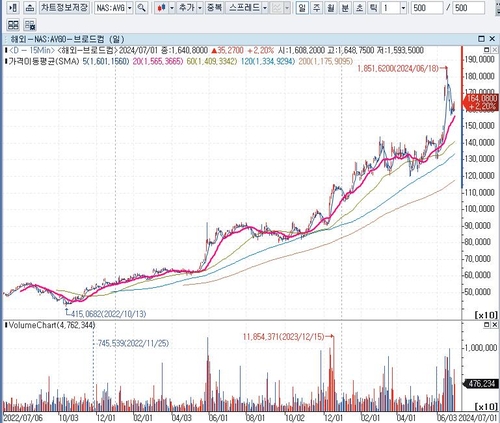The image size is (500, 423).
Task: Open the 추가 dropdown arrow
Action: 200,8
